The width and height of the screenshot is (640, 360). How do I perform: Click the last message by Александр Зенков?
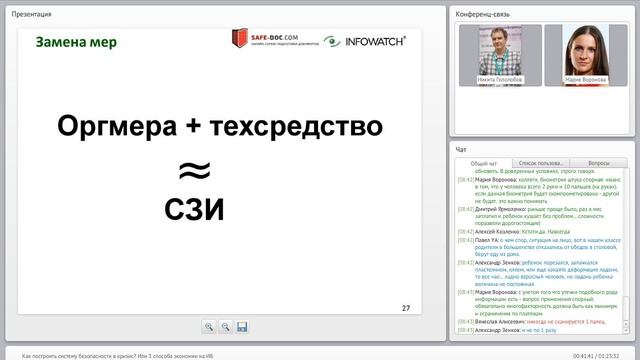(507, 330)
